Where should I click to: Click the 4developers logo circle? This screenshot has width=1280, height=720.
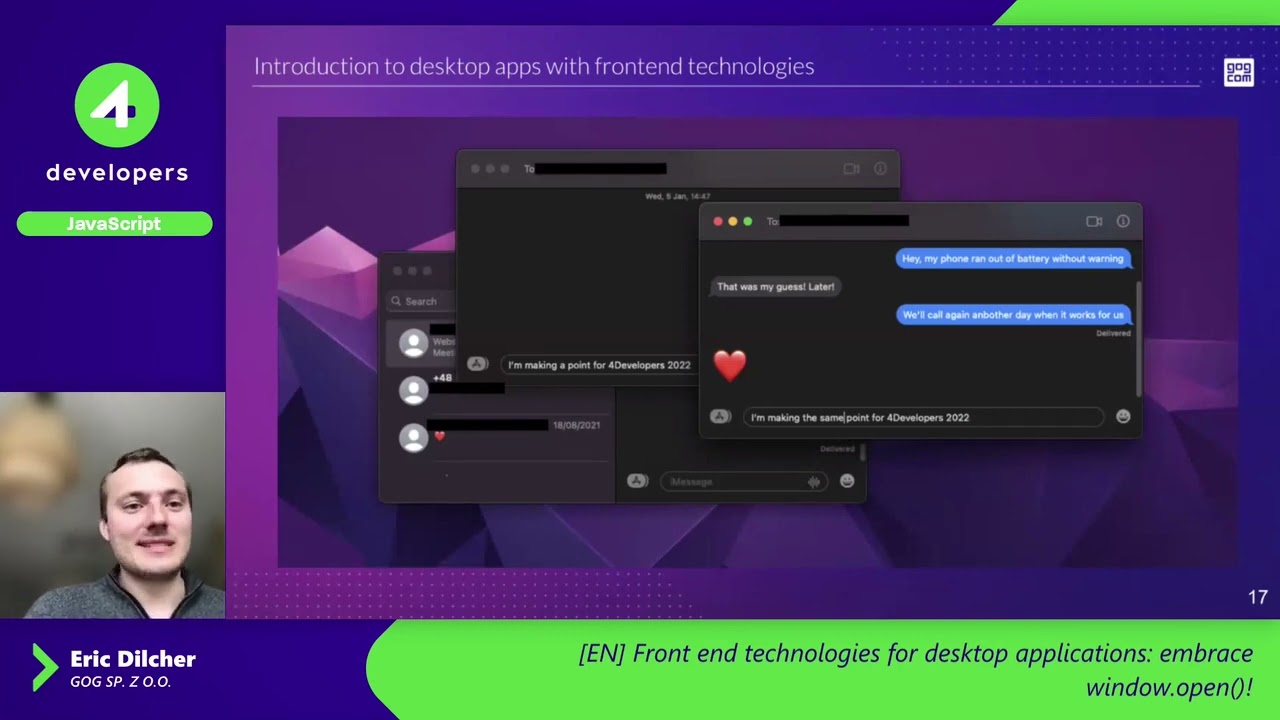coord(117,105)
